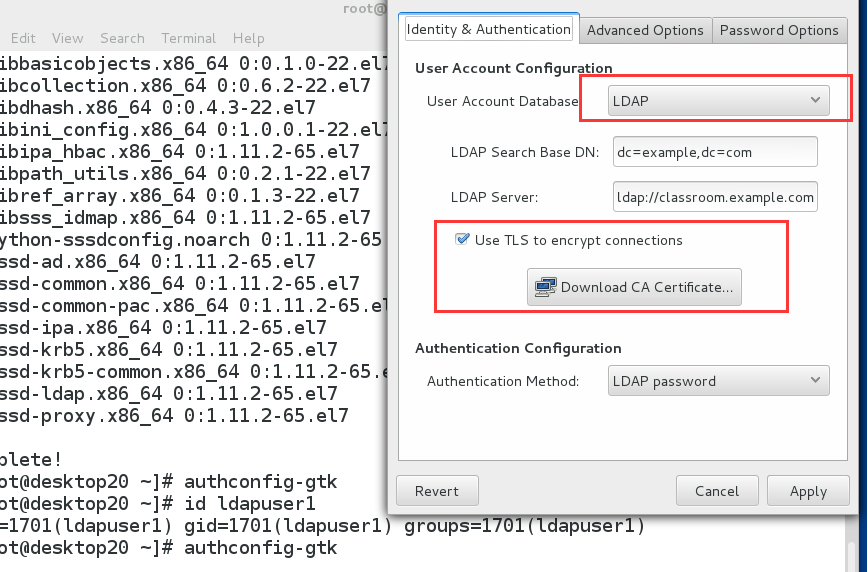Click the 'python-sssdconfig.noarch' line in terminal
The height and width of the screenshot is (572, 868).
(191, 240)
